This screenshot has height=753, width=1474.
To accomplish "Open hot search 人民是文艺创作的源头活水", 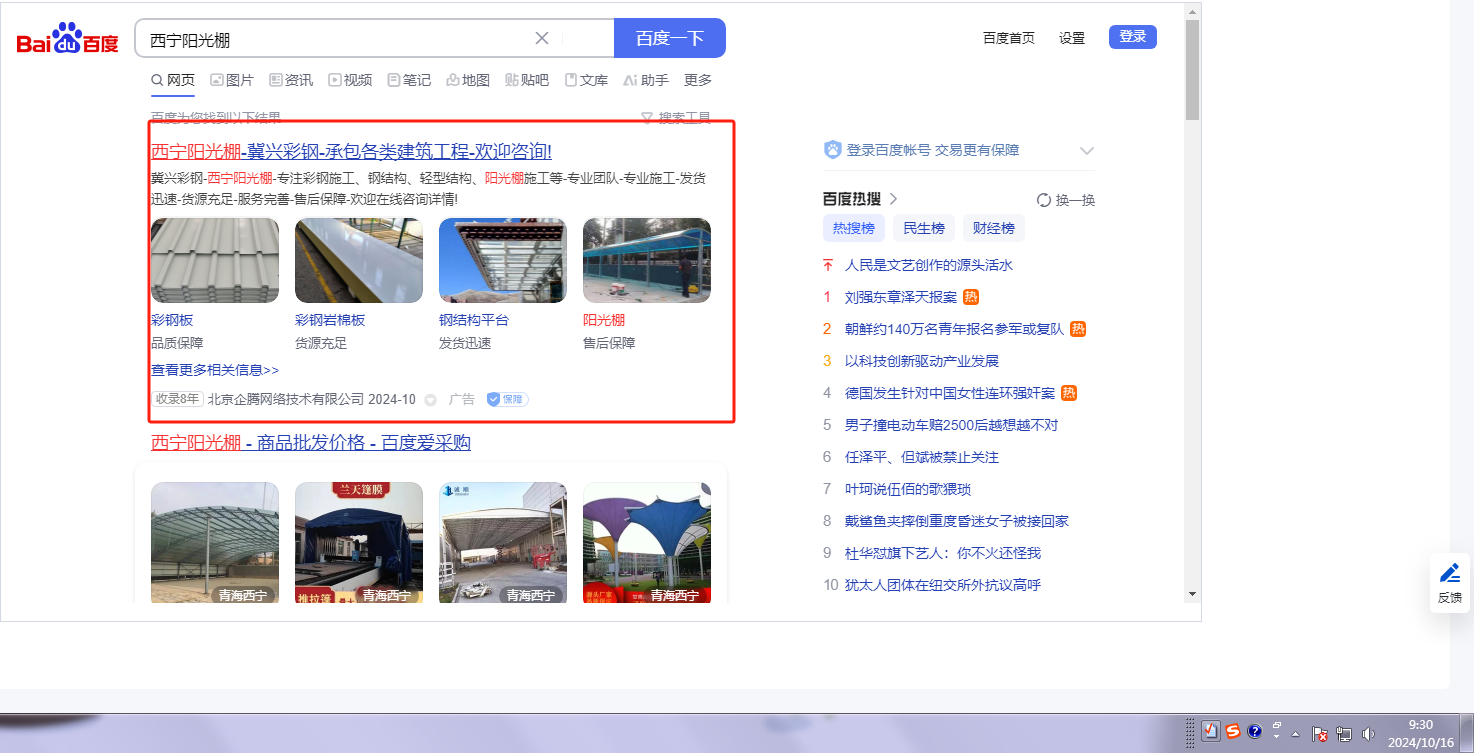I will point(929,265).
